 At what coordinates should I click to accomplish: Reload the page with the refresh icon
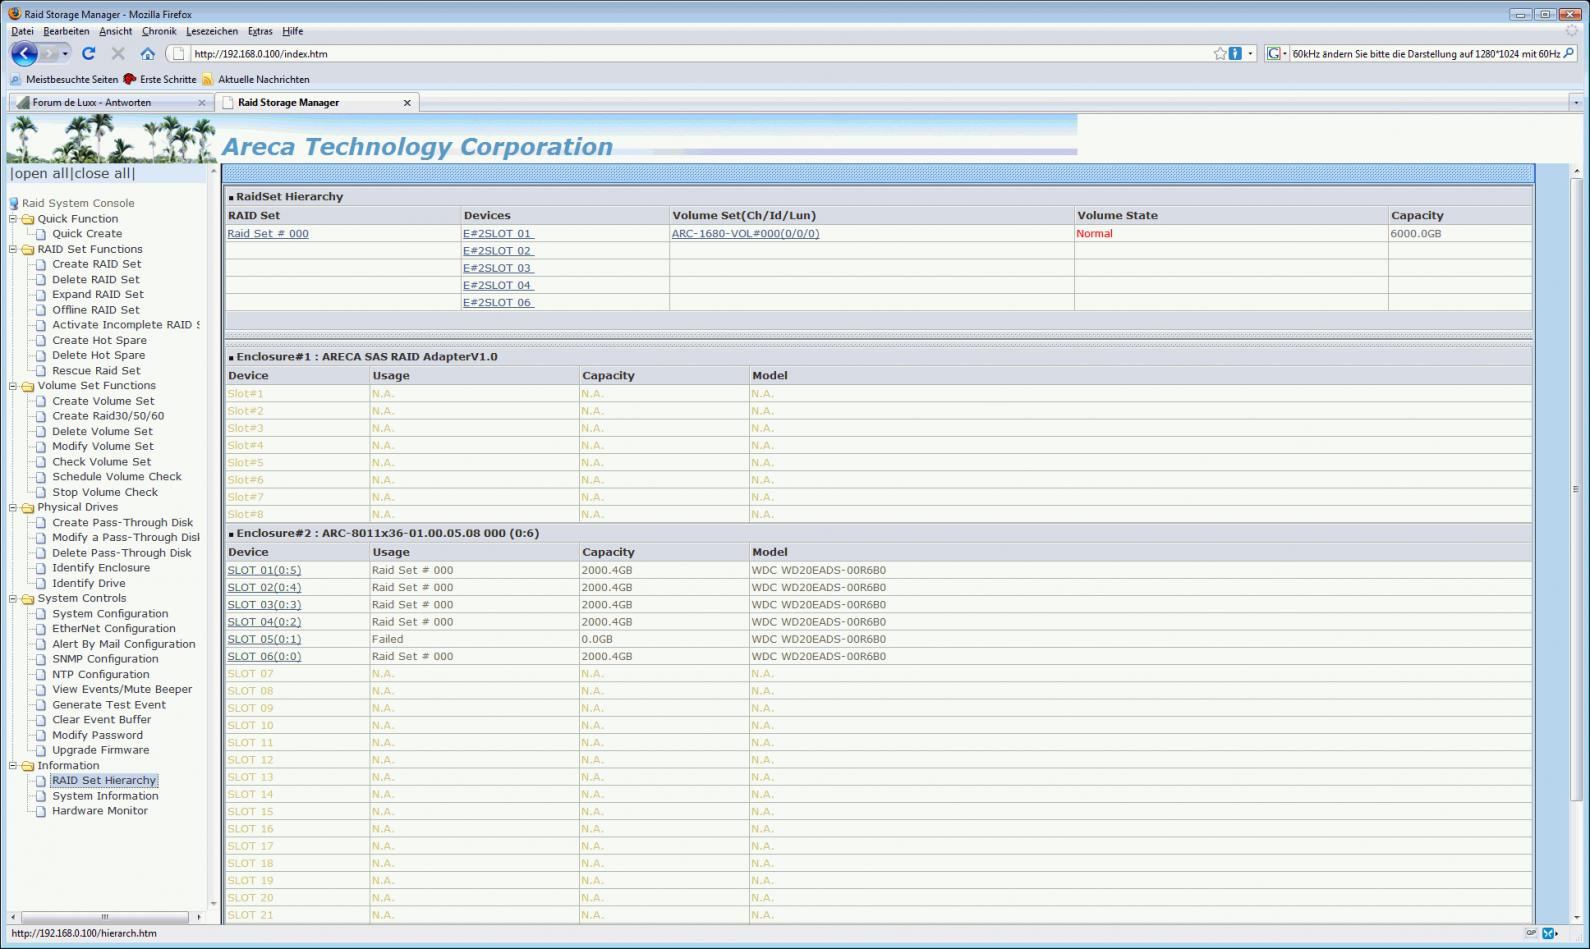tap(88, 54)
